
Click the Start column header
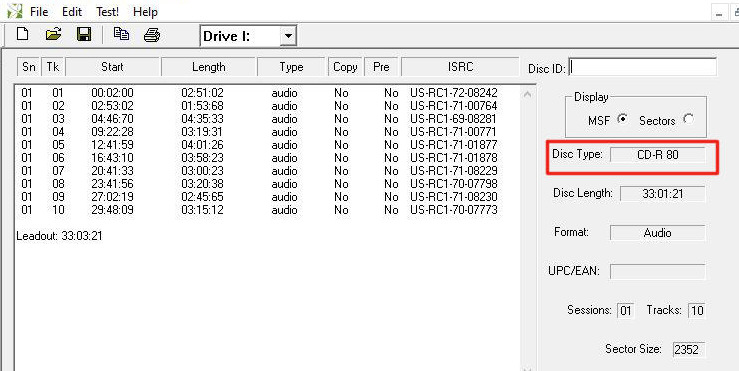click(112, 67)
